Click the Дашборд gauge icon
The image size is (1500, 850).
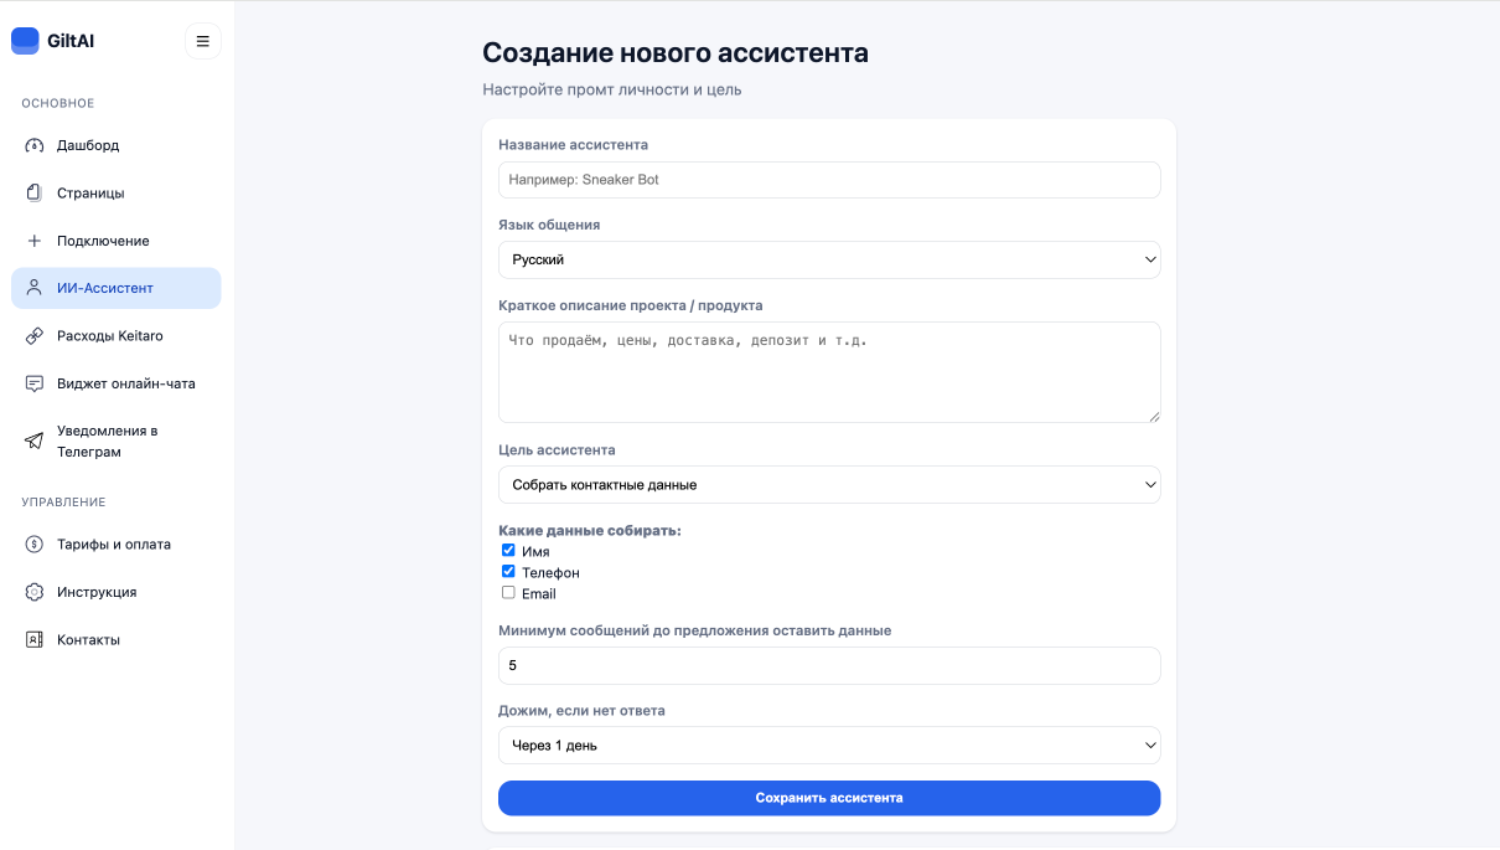pos(34,146)
